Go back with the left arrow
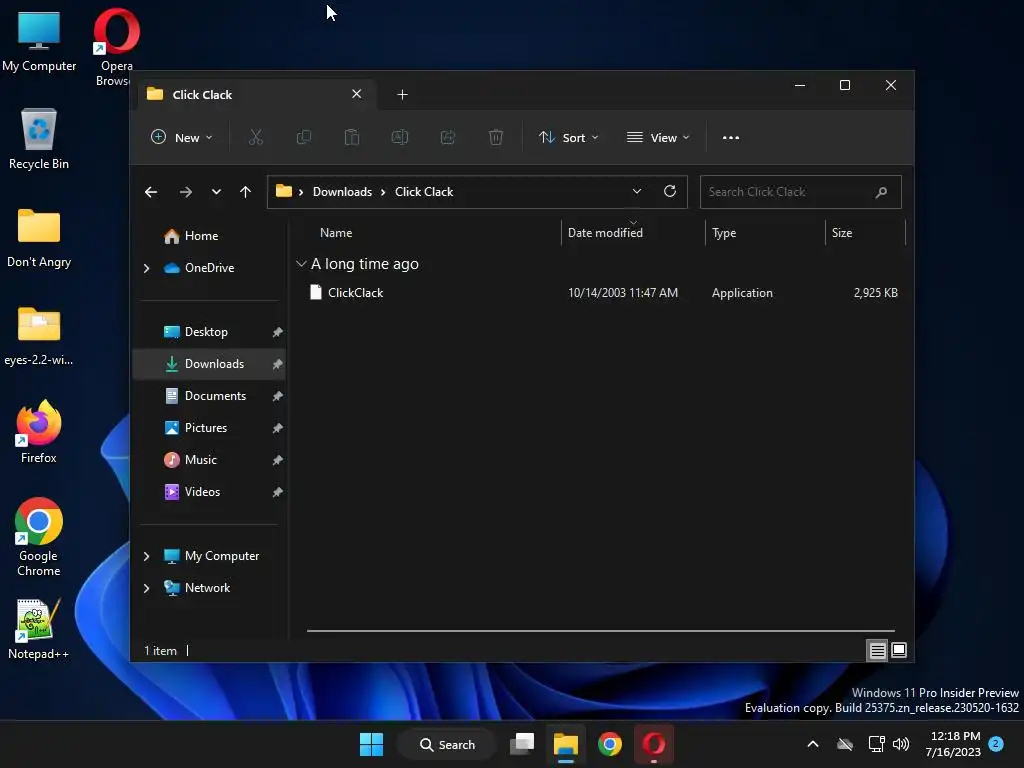1024x768 pixels. click(x=151, y=192)
